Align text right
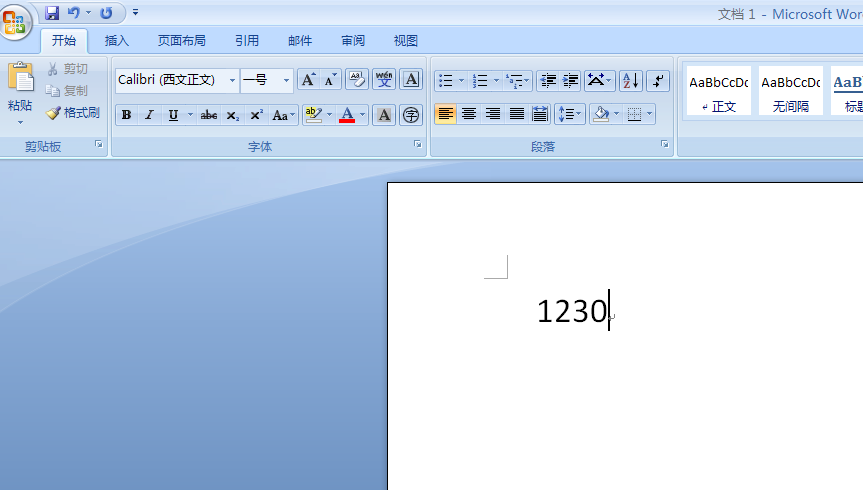The height and width of the screenshot is (490, 863). (x=493, y=114)
